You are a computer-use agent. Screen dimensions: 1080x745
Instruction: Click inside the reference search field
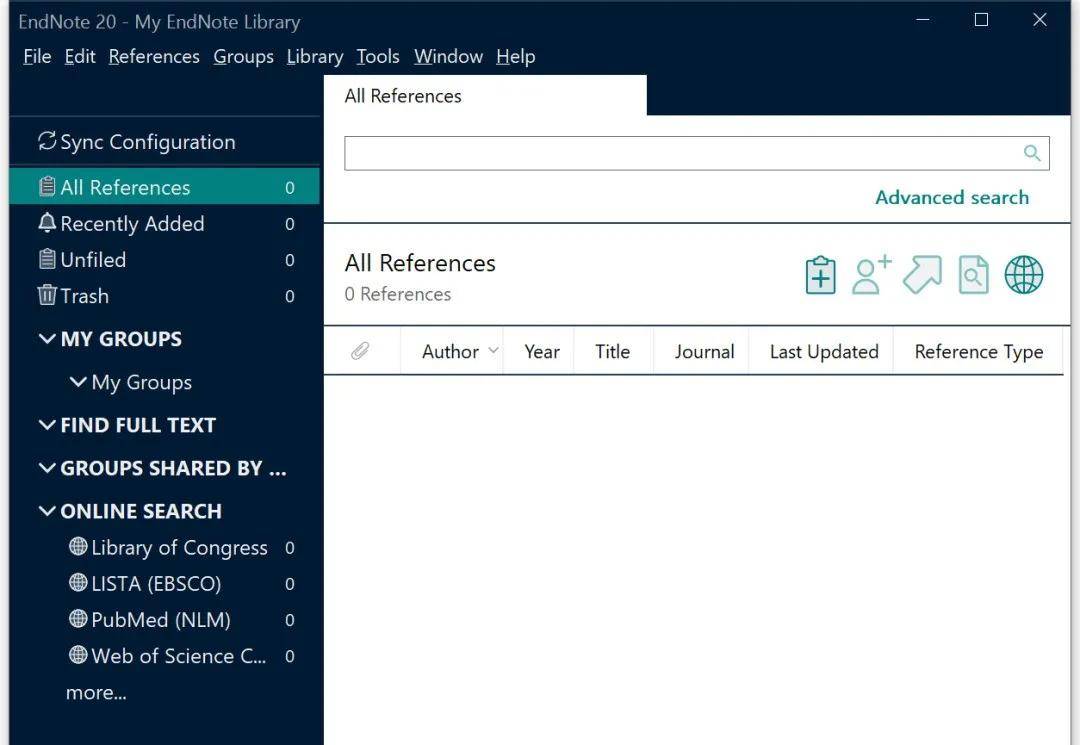680,153
